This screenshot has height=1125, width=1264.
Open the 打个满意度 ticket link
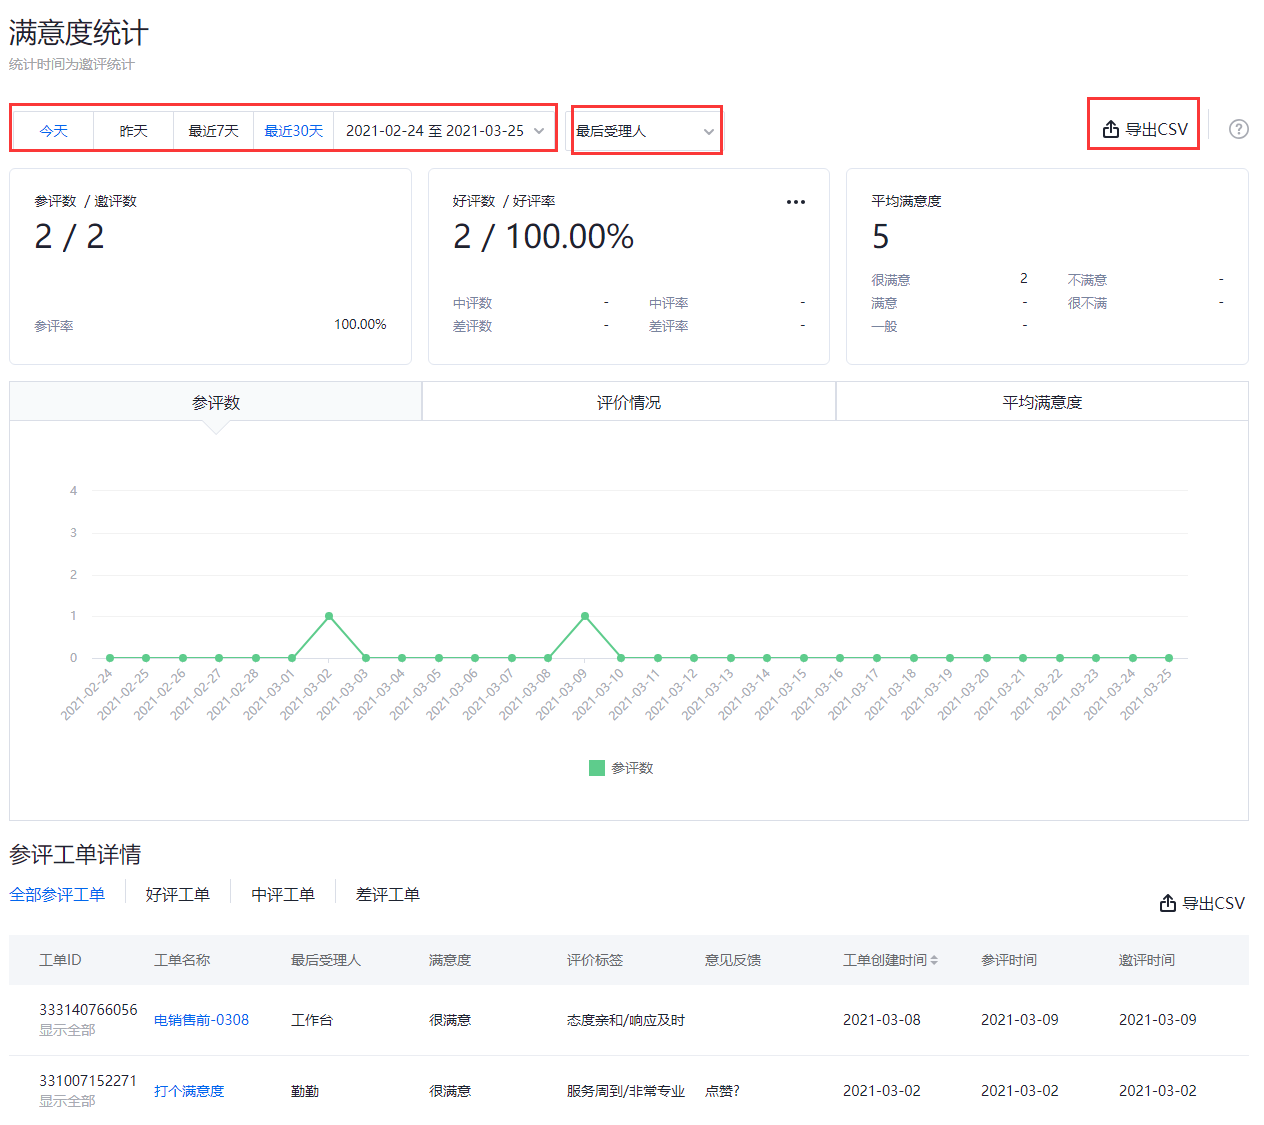pos(189,1091)
